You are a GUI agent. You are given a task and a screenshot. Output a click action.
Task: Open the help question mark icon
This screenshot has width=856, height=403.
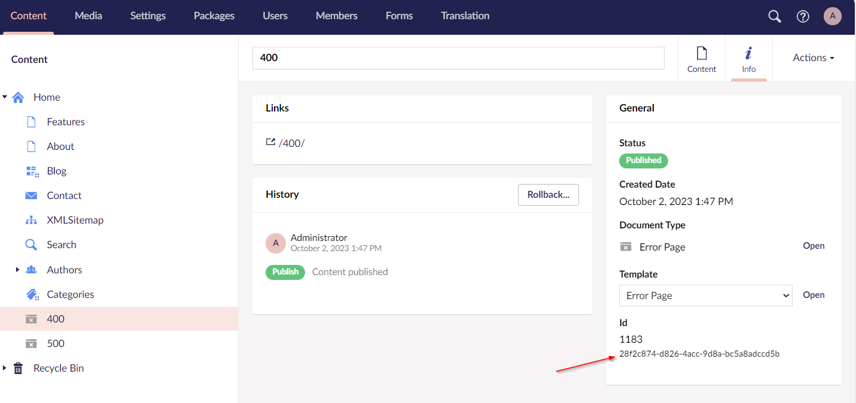[803, 16]
